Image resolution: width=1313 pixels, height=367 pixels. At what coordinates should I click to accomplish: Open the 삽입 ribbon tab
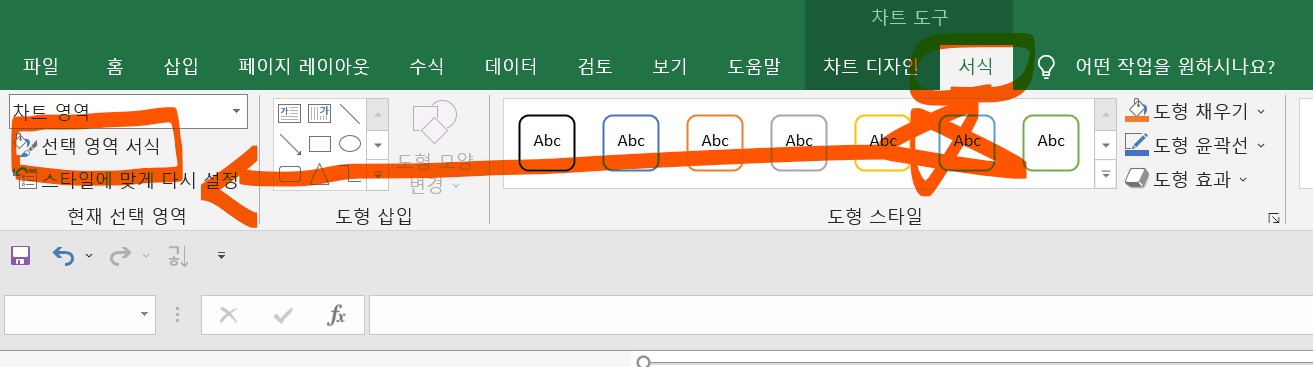click(x=181, y=67)
